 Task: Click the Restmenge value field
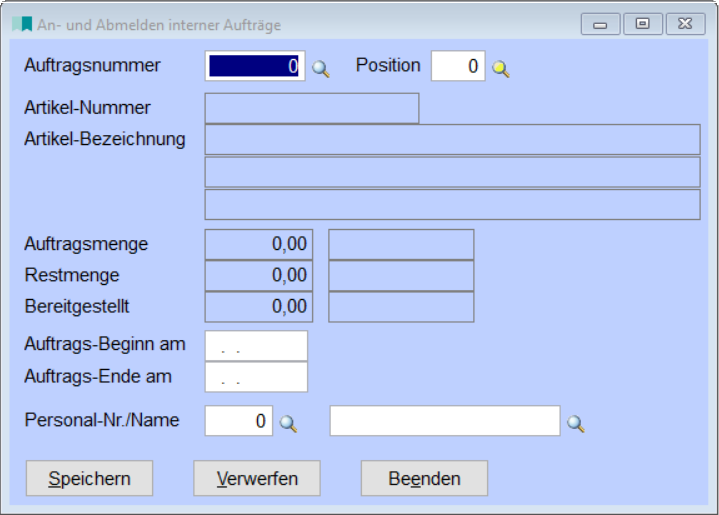[x=259, y=275]
